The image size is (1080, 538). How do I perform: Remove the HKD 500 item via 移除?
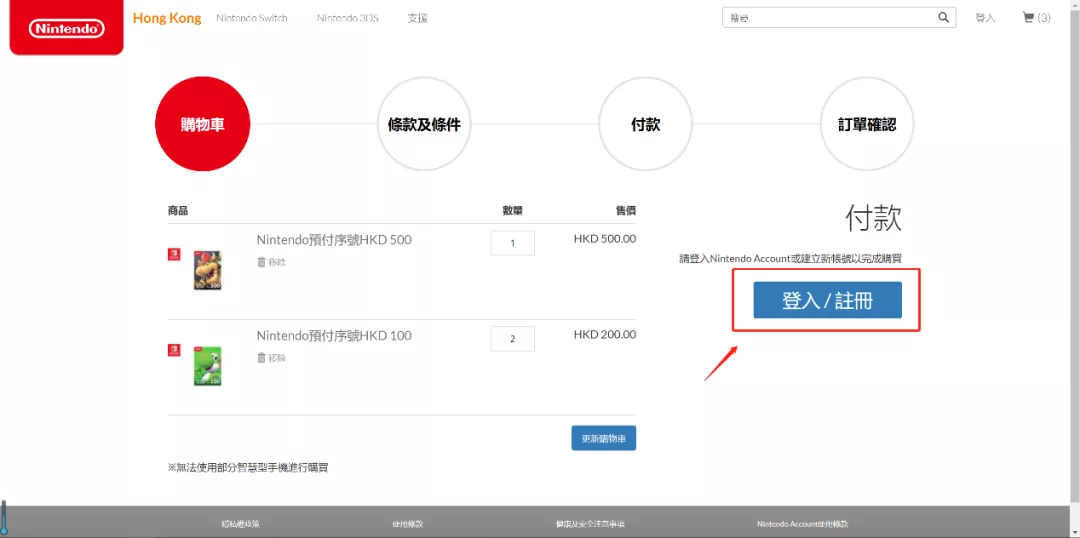click(277, 262)
